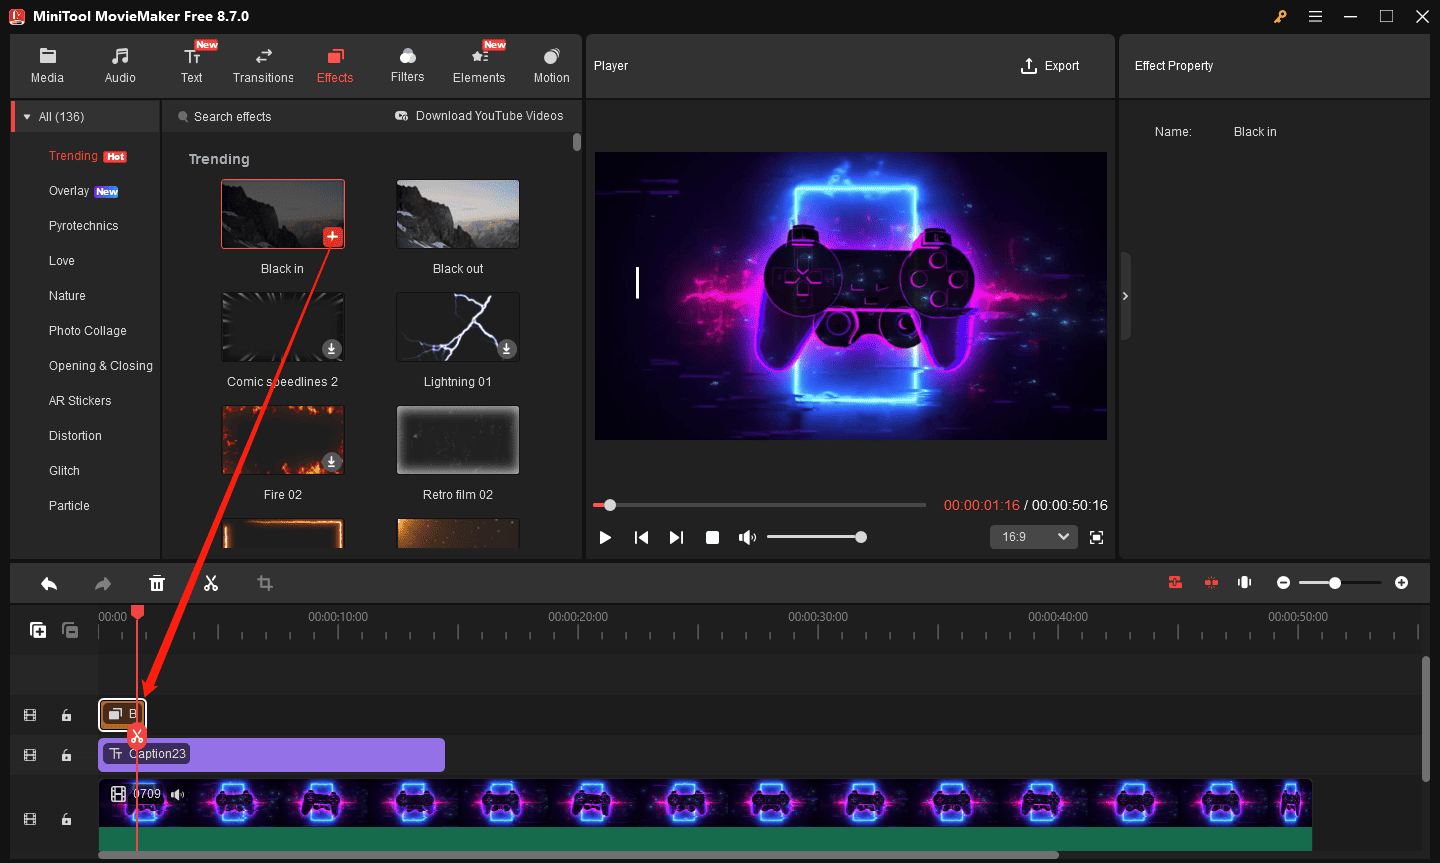
Task: Switch to the Filters tab
Action: tap(407, 66)
